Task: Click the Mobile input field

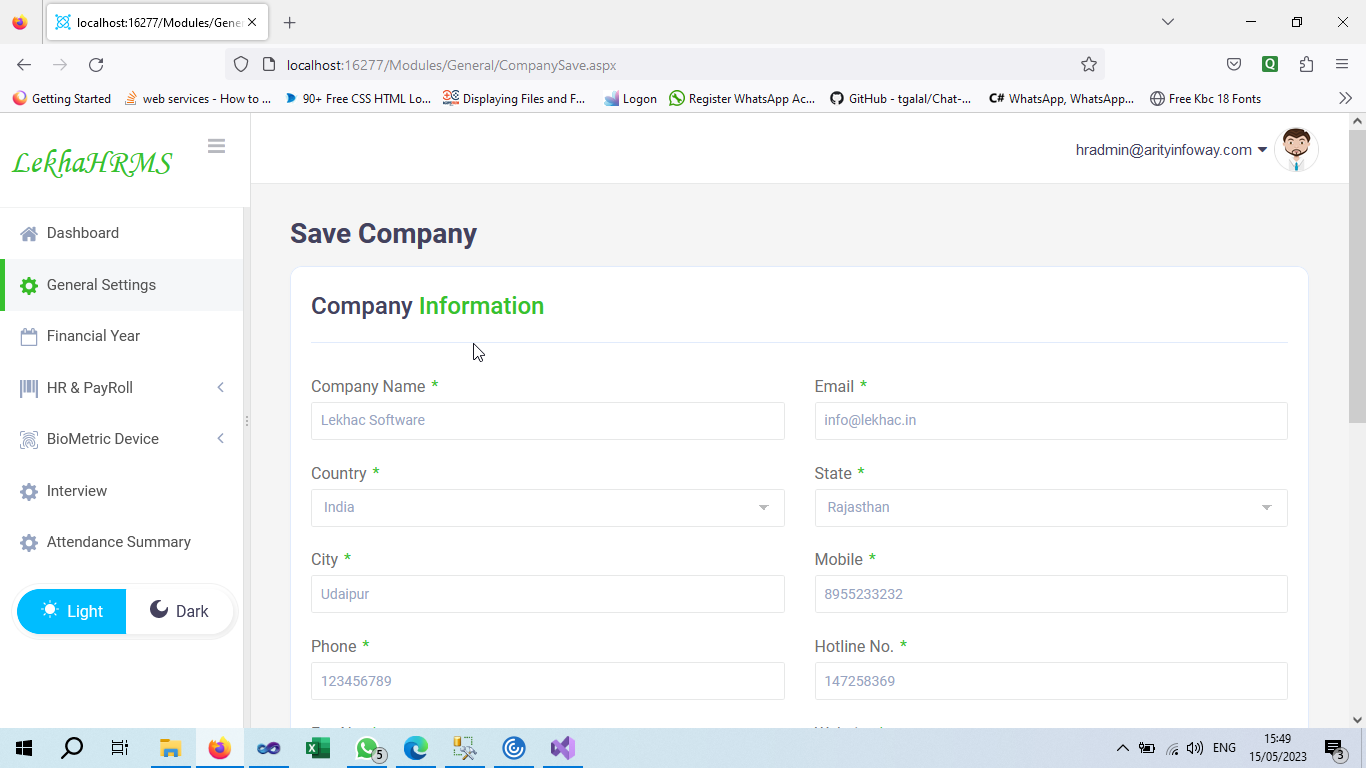Action: point(1051,594)
